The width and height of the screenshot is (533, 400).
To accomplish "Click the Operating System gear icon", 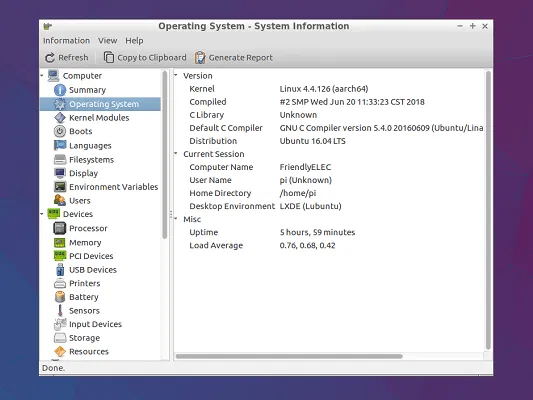I will click(x=60, y=104).
